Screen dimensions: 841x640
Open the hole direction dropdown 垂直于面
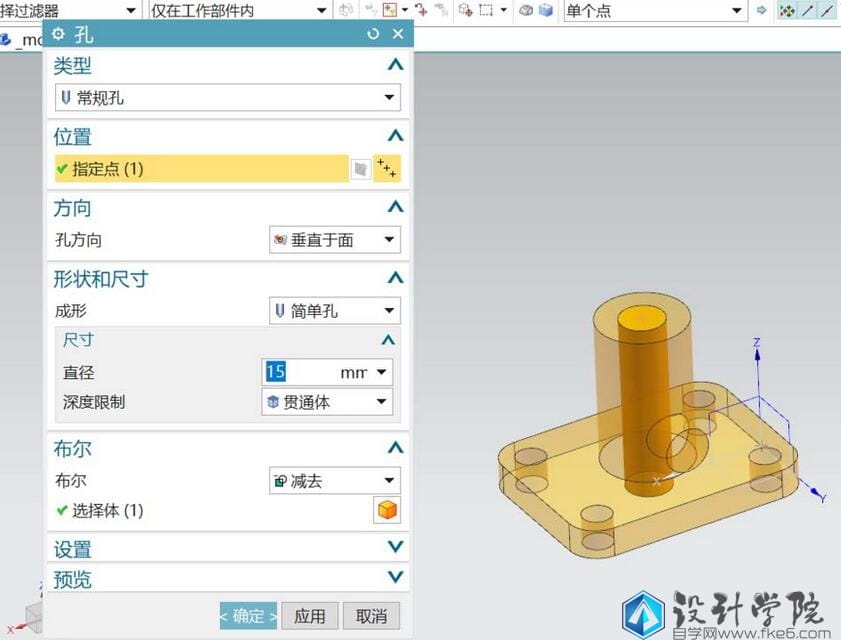click(335, 239)
